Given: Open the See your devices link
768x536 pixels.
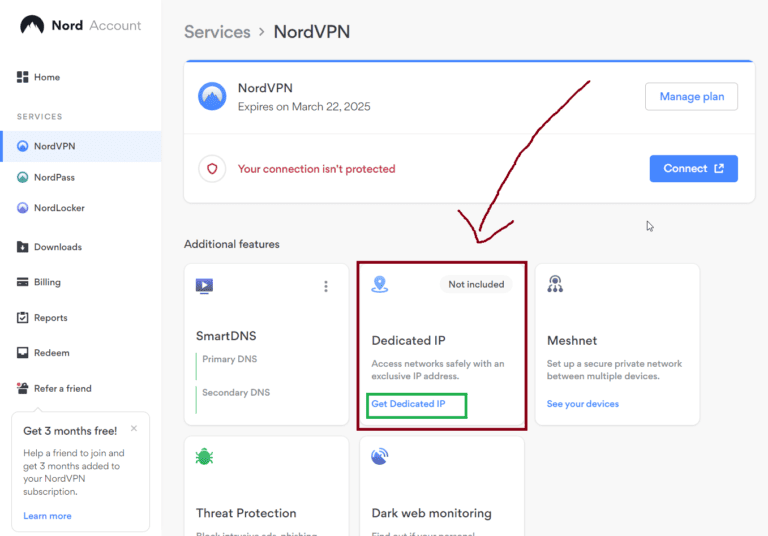Looking at the screenshot, I should (582, 404).
